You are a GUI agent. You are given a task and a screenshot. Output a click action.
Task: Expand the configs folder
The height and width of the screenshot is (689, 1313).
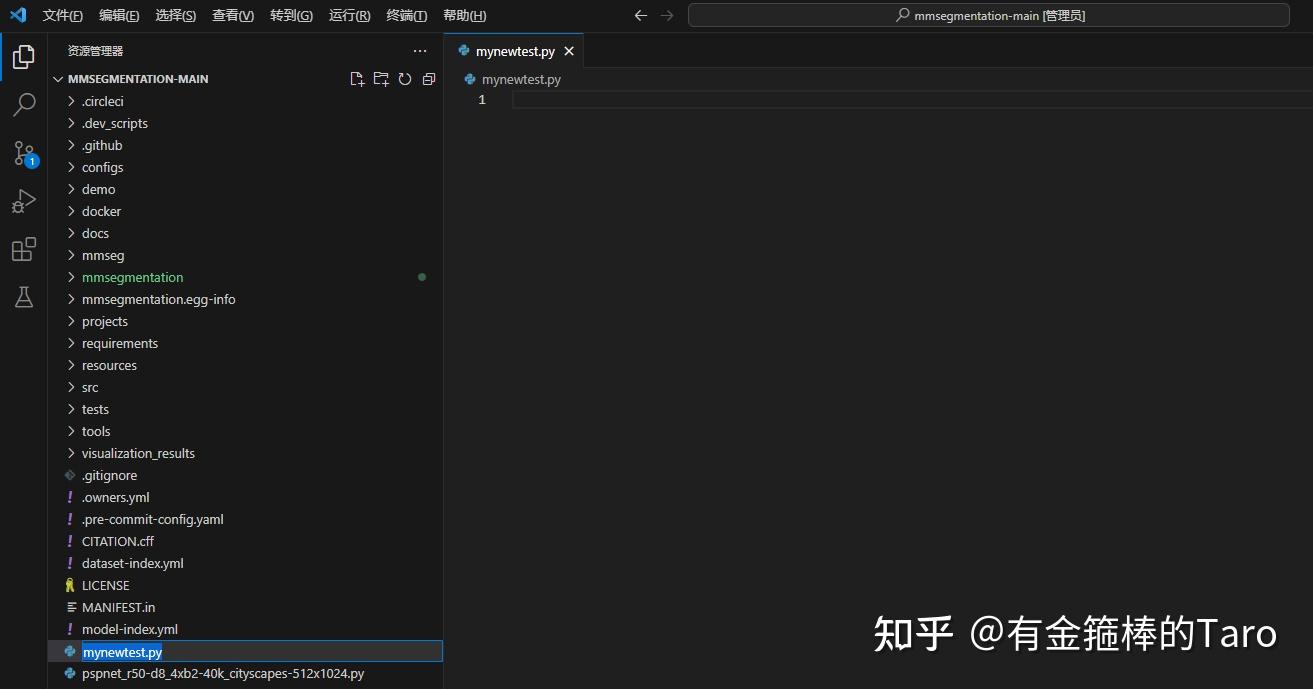click(x=103, y=167)
